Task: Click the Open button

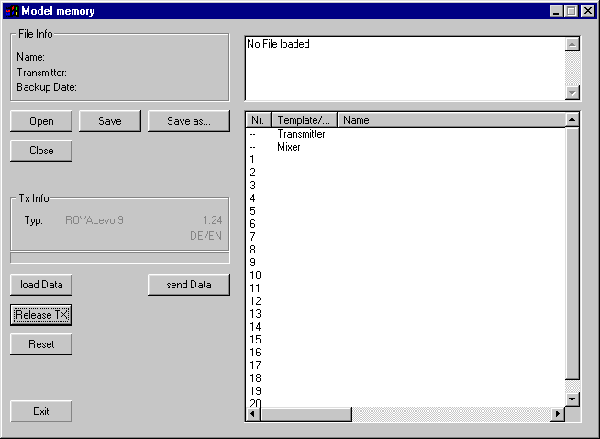Action: (40, 121)
